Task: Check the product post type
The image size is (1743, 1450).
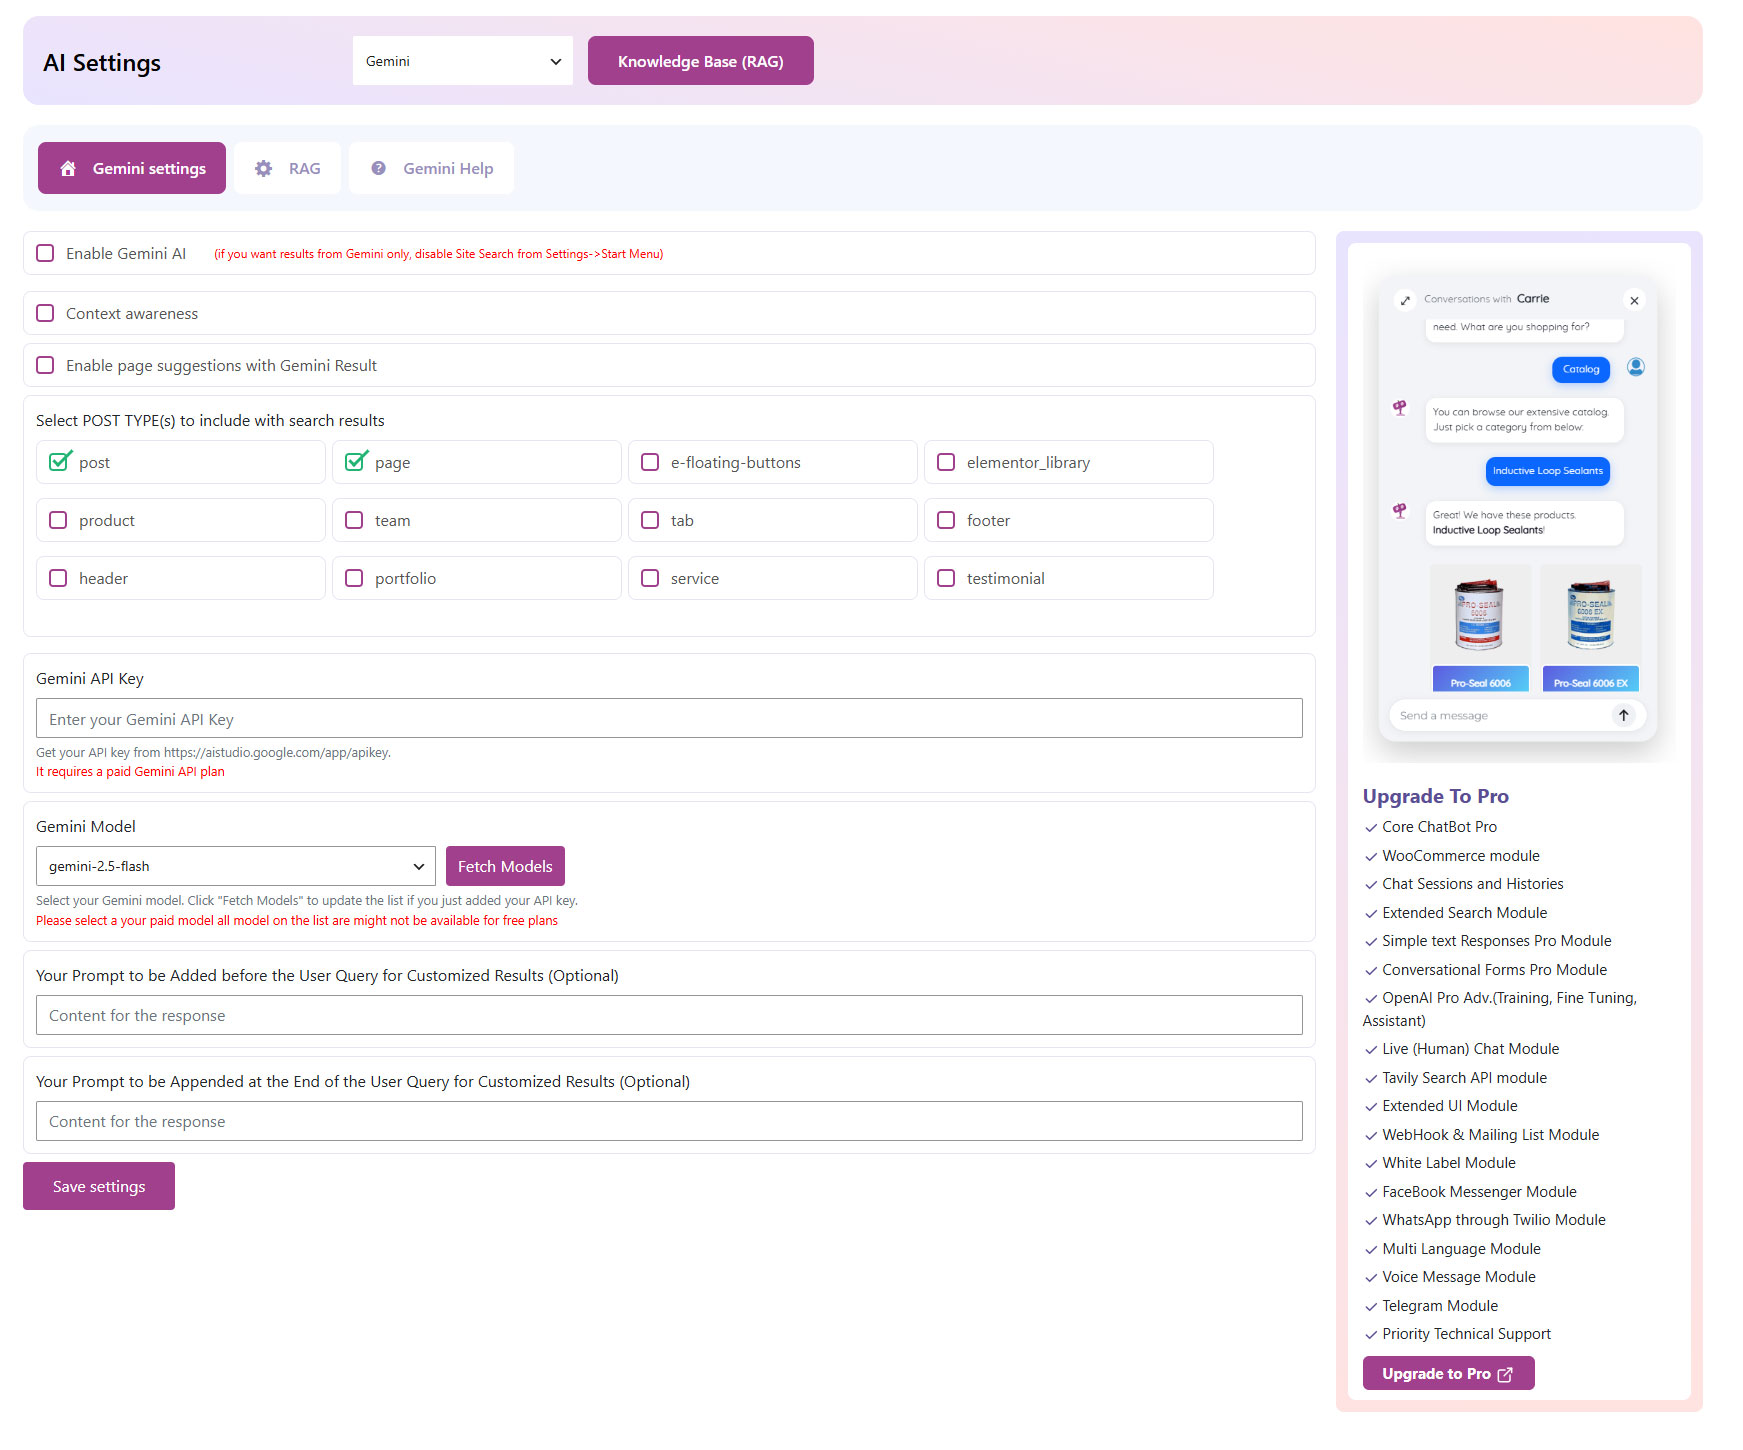Action: (58, 520)
